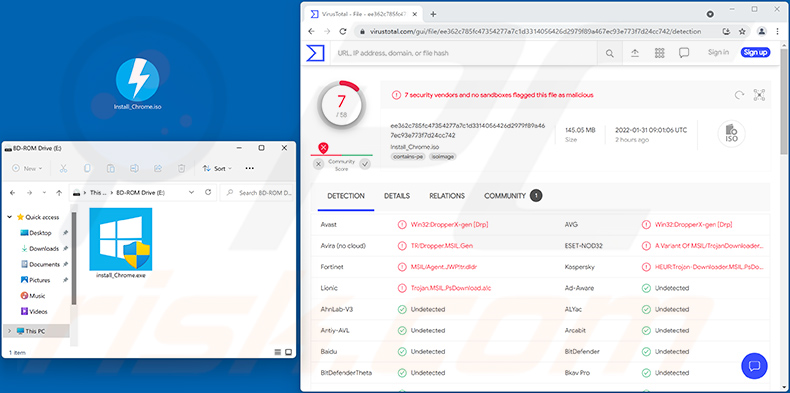Go up one folder level in File Explorer
The width and height of the screenshot is (790, 393).
[59, 192]
